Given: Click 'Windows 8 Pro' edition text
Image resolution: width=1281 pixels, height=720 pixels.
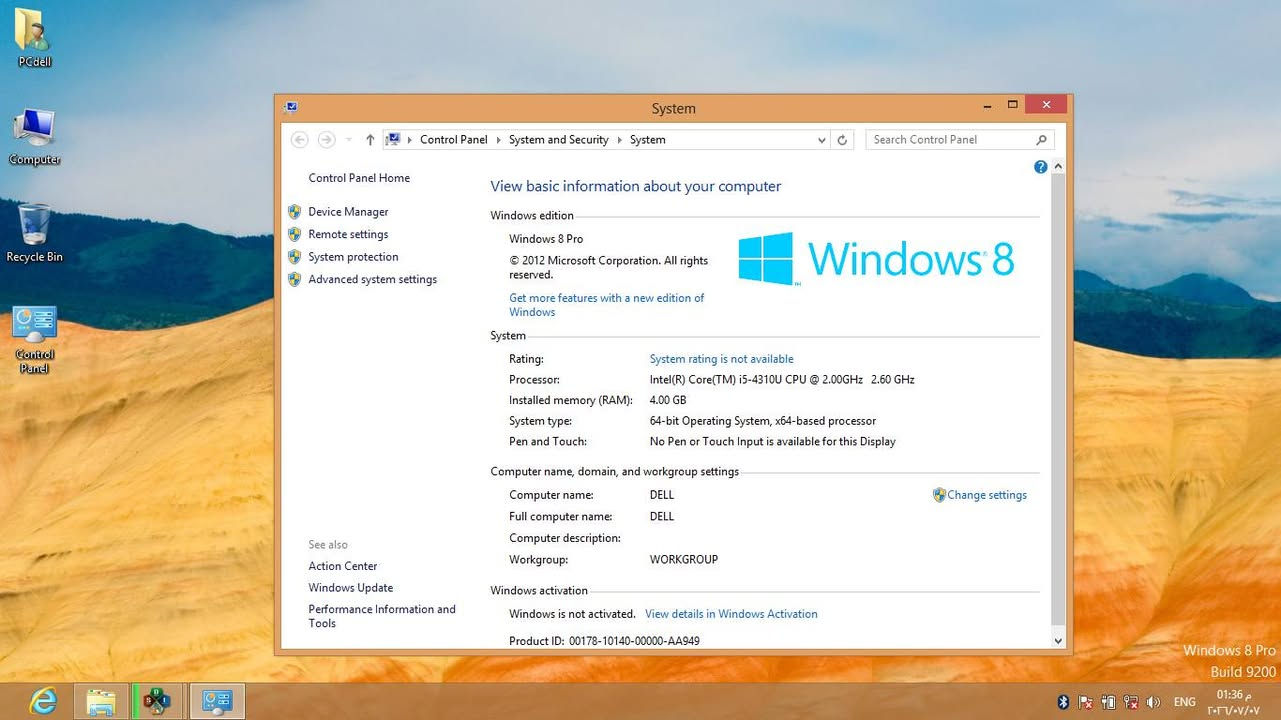Looking at the screenshot, I should (x=546, y=239).
